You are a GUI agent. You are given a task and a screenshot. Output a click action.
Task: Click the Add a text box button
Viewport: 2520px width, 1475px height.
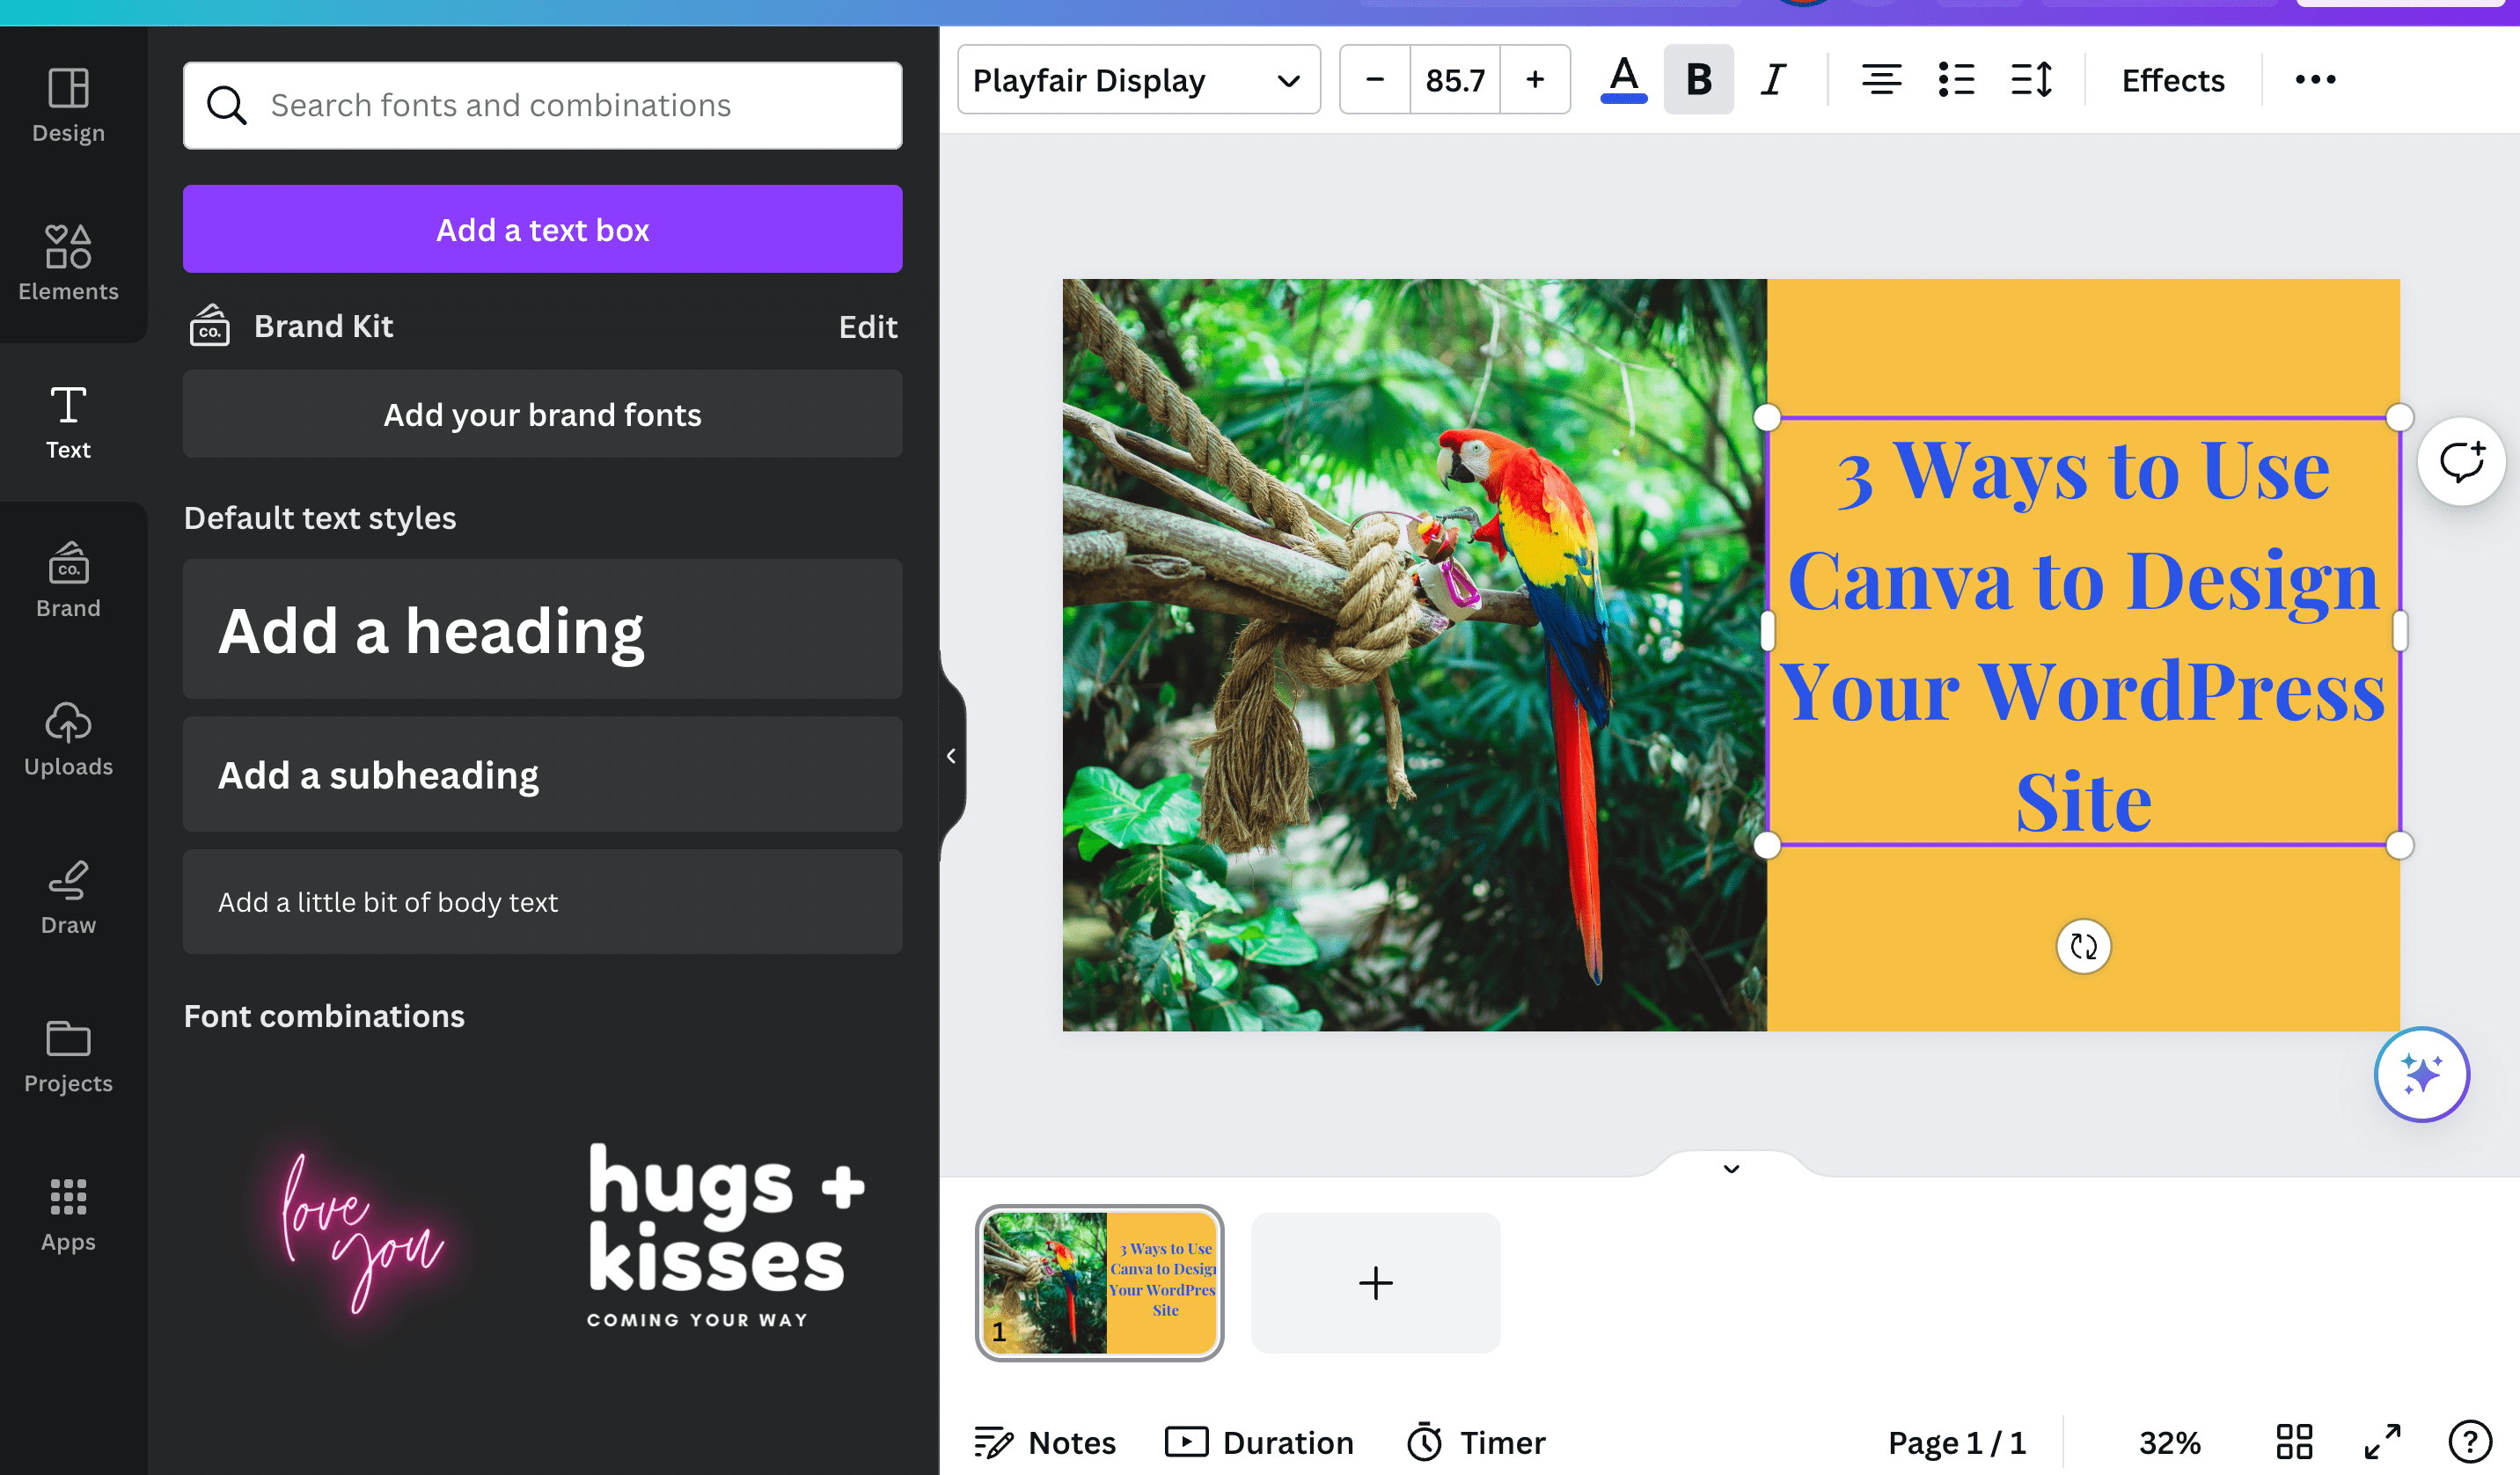(542, 229)
